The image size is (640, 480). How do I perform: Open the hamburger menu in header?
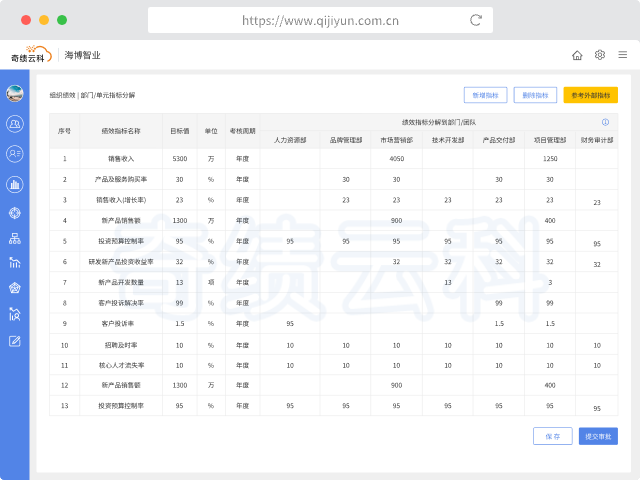(x=622, y=55)
